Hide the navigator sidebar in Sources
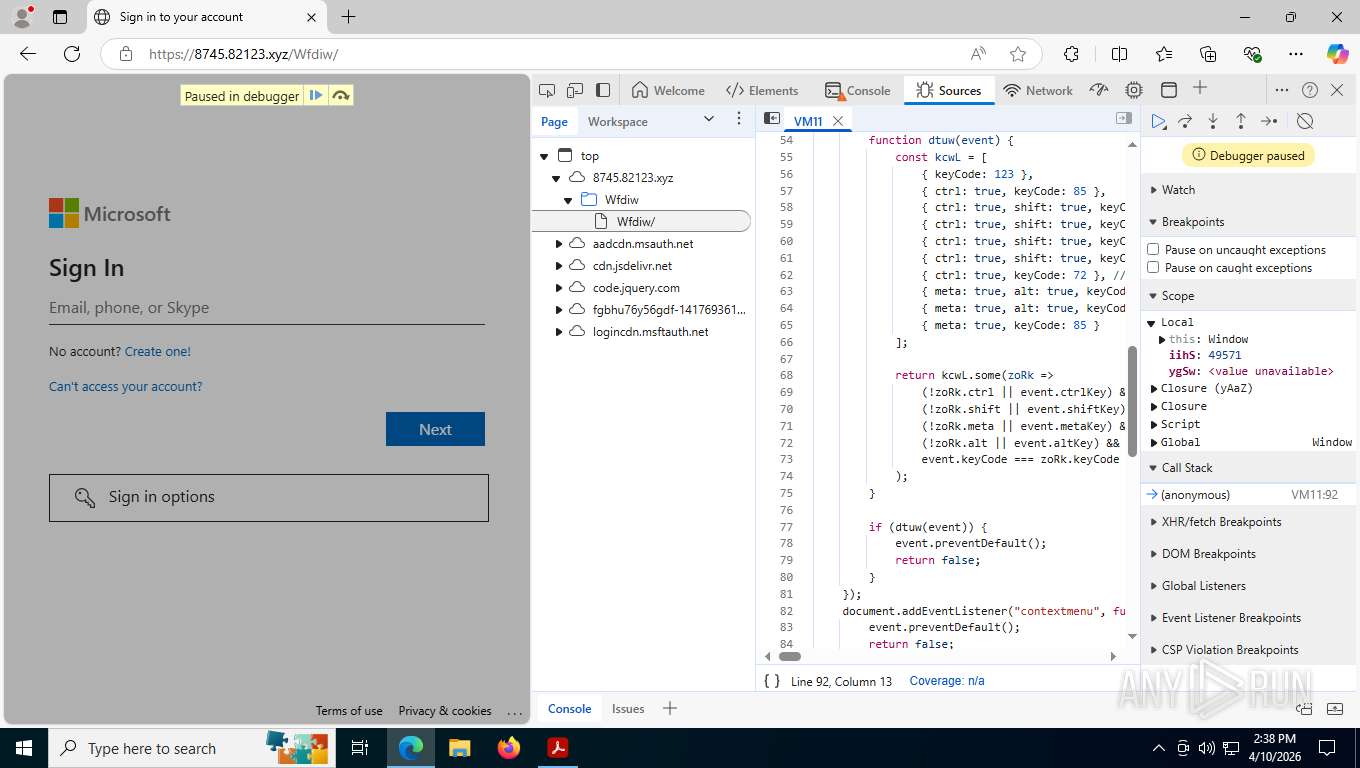This screenshot has width=1360, height=768. point(772,119)
